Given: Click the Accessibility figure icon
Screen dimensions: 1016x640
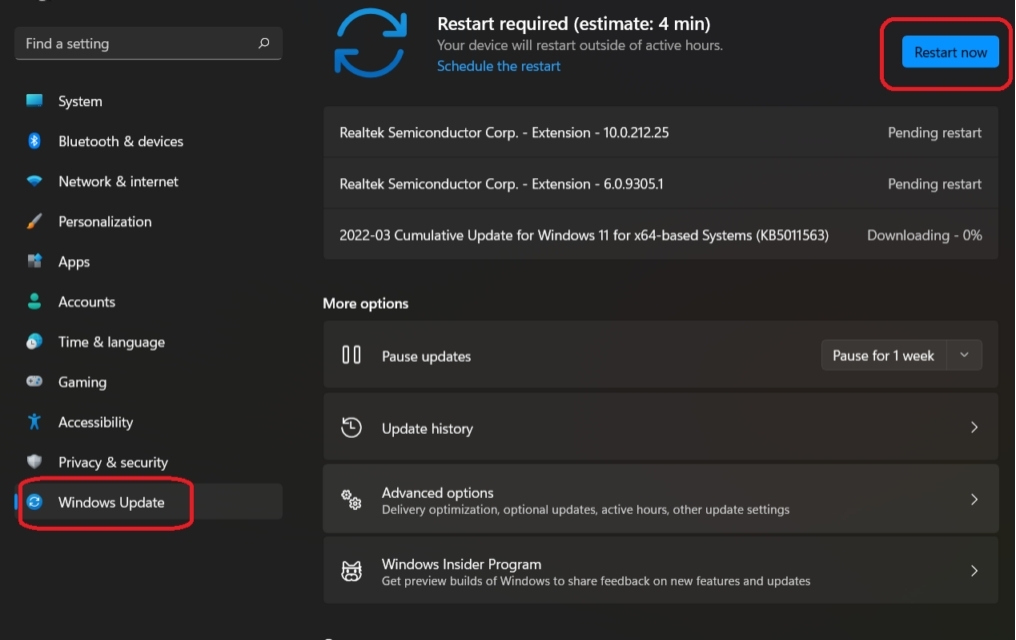Looking at the screenshot, I should point(35,422).
